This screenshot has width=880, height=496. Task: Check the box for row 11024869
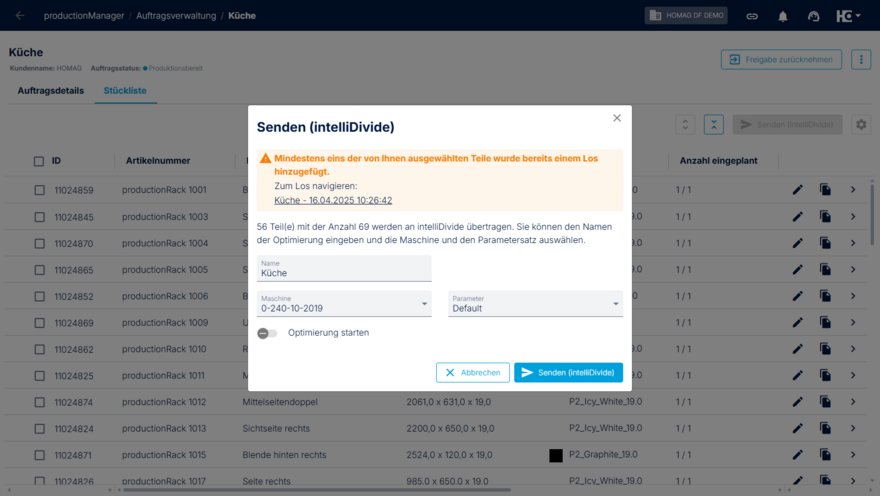[39, 323]
